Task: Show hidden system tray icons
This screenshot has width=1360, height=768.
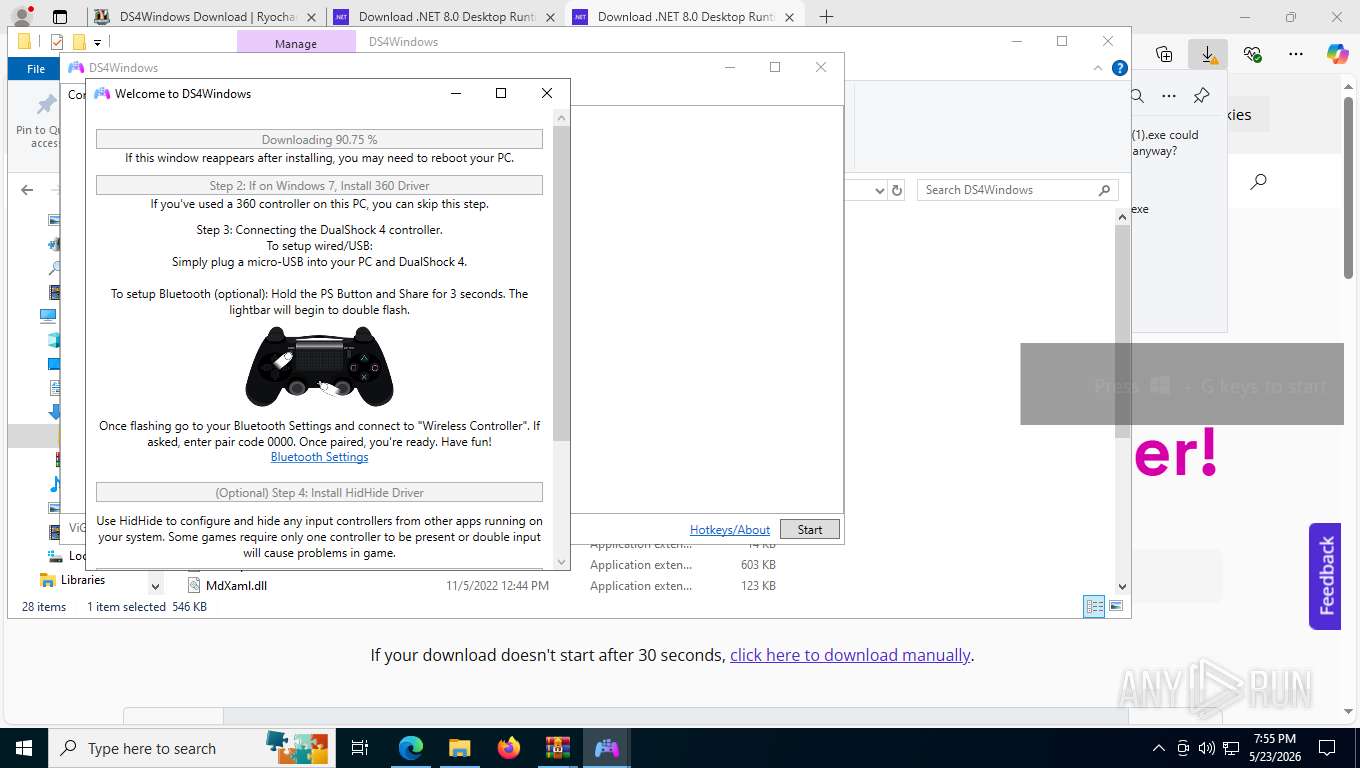Action: 1158,748
